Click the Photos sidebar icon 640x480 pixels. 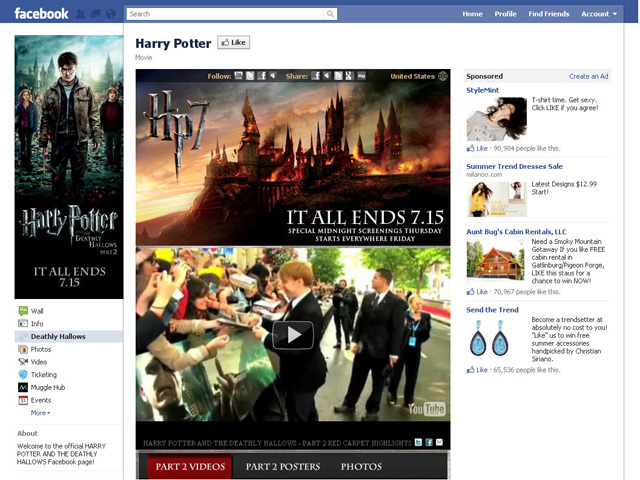(x=23, y=349)
